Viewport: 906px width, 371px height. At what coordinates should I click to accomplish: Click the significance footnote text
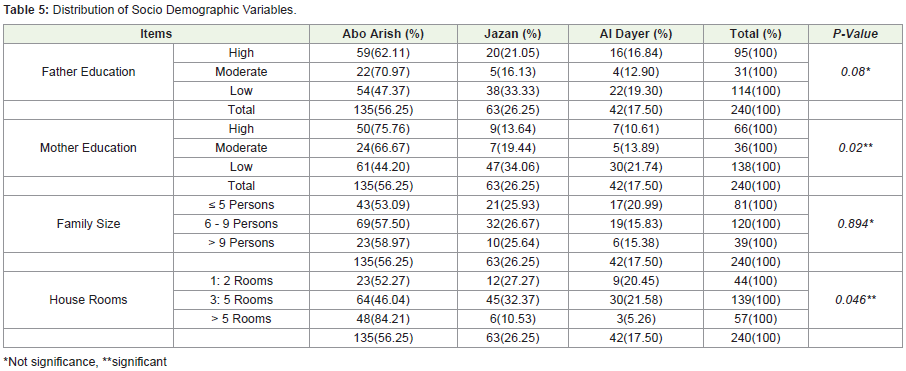85,362
